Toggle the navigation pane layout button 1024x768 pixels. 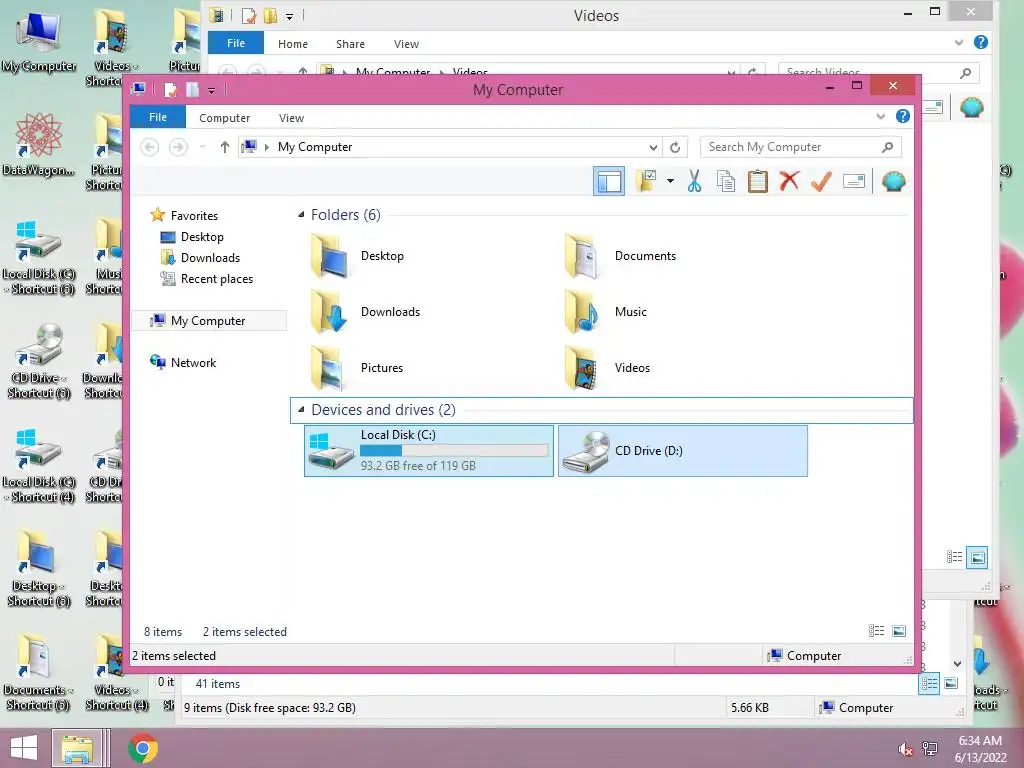[609, 182]
